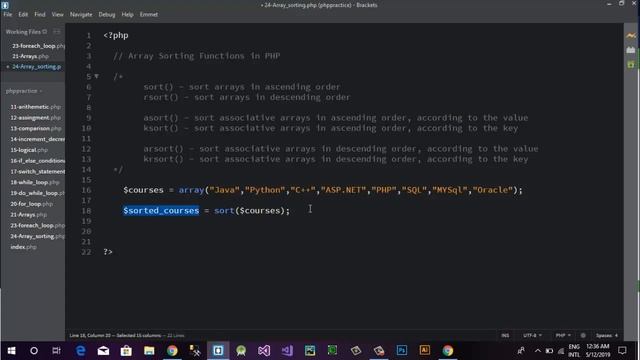The height and width of the screenshot is (360, 640).
Task: Open the Extension Manager icon
Action: tap(631, 50)
